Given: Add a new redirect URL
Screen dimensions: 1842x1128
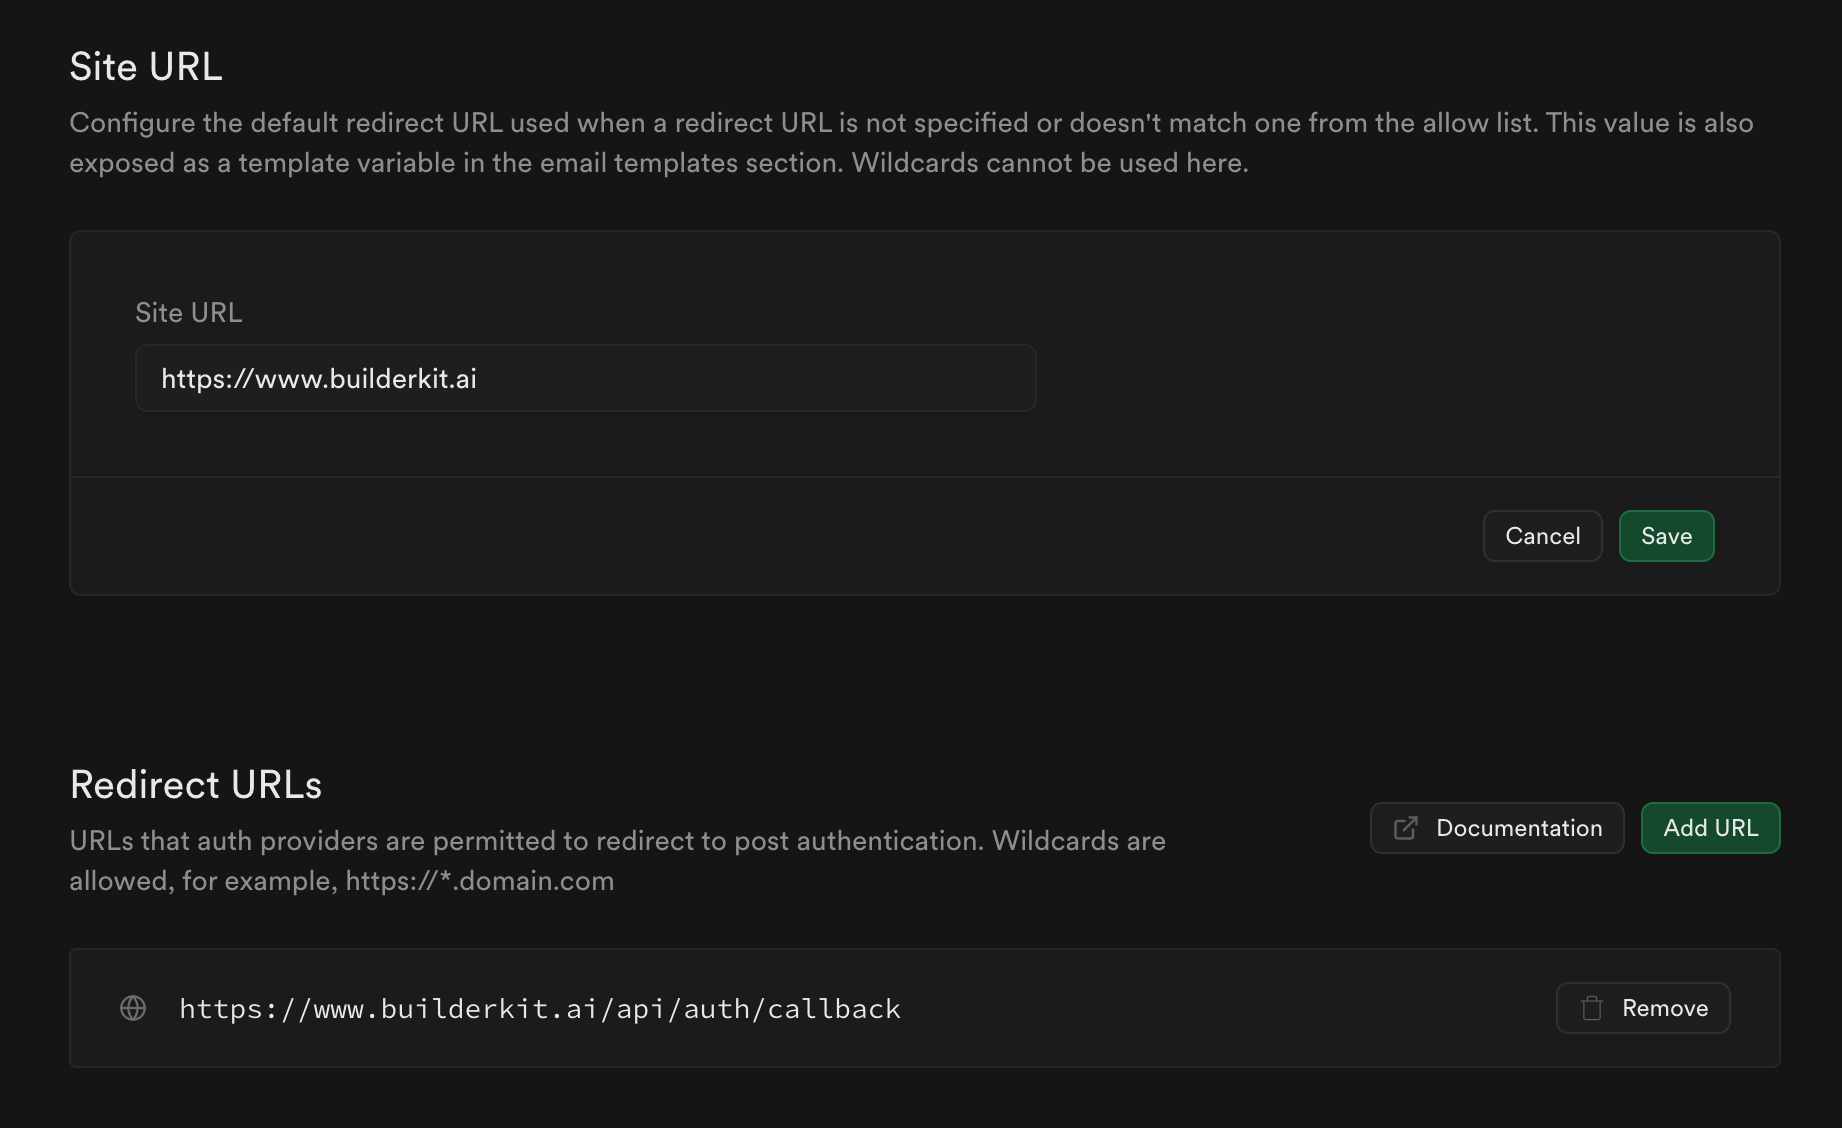Looking at the screenshot, I should tap(1710, 828).
